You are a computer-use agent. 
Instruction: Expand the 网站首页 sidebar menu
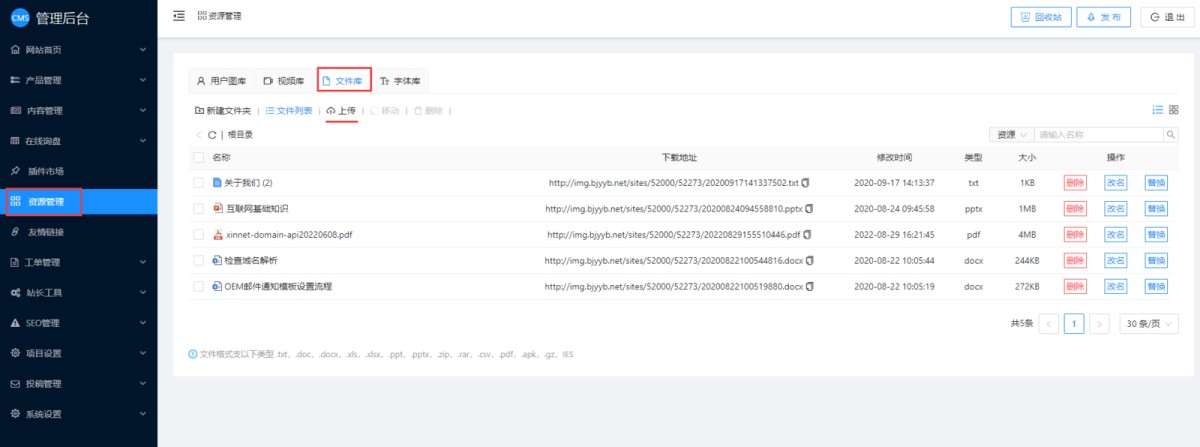click(x=79, y=49)
